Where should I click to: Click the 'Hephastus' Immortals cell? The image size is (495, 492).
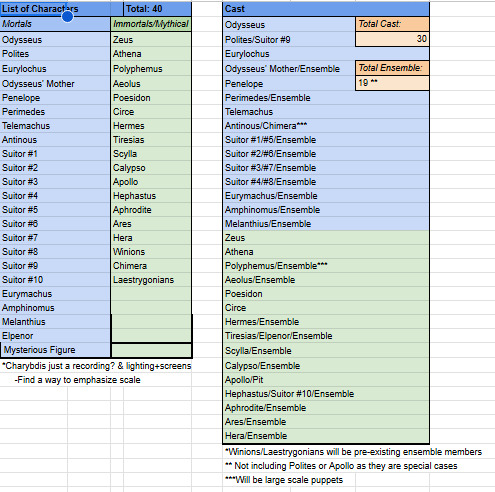[x=151, y=196]
